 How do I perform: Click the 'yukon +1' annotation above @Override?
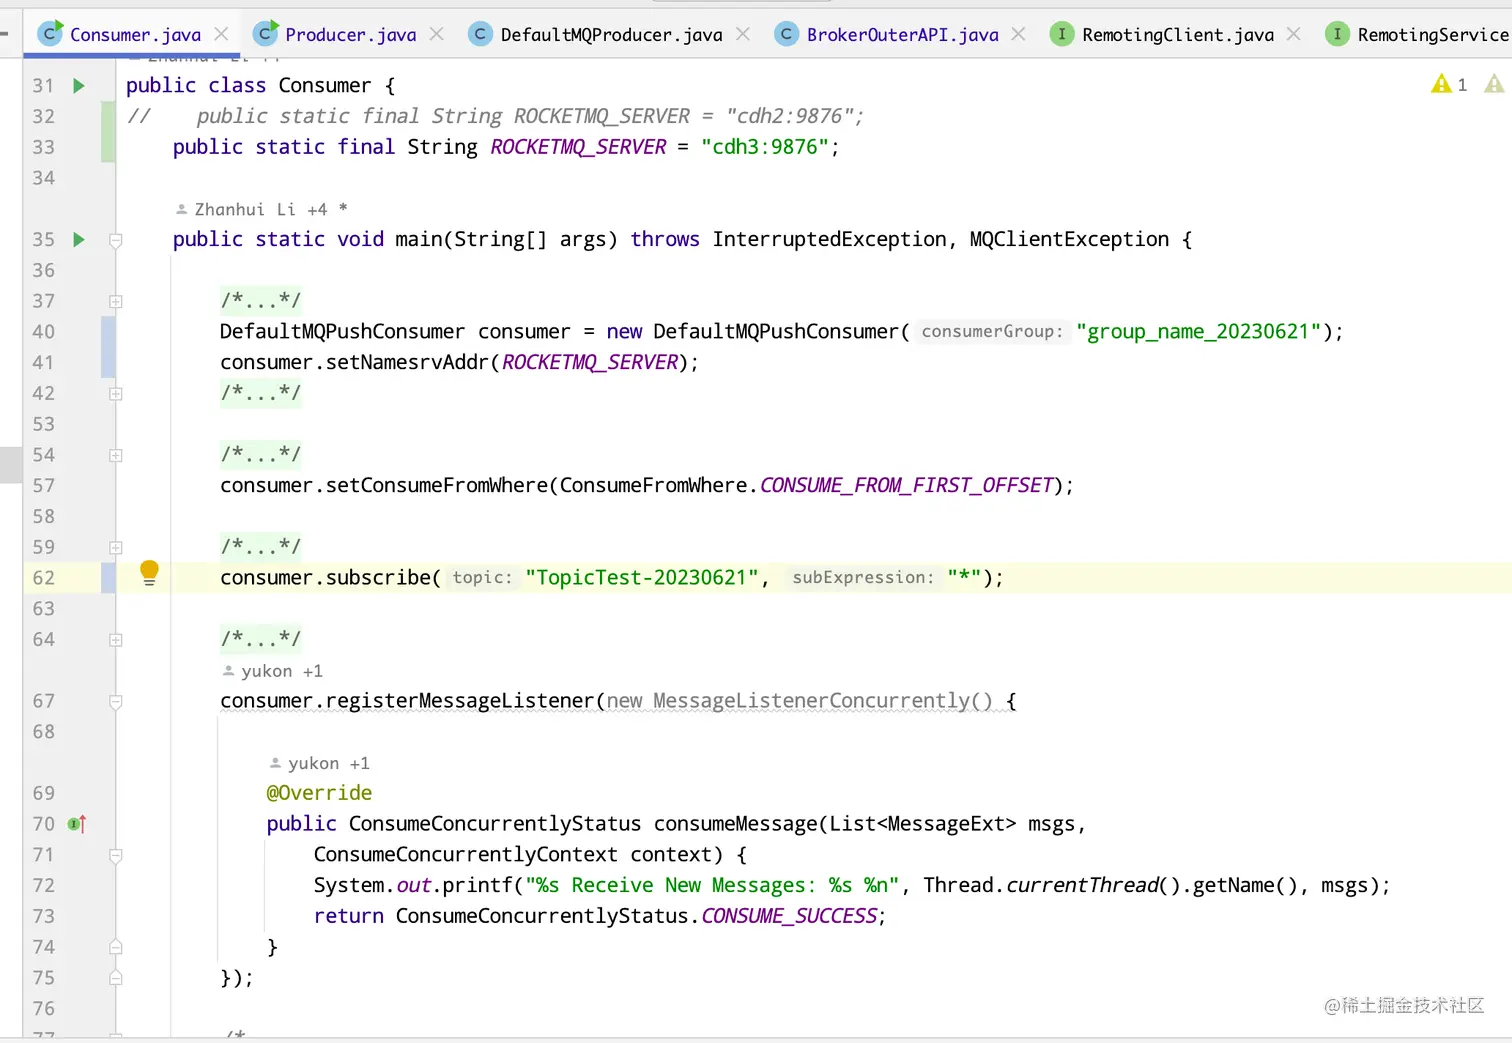click(x=319, y=763)
